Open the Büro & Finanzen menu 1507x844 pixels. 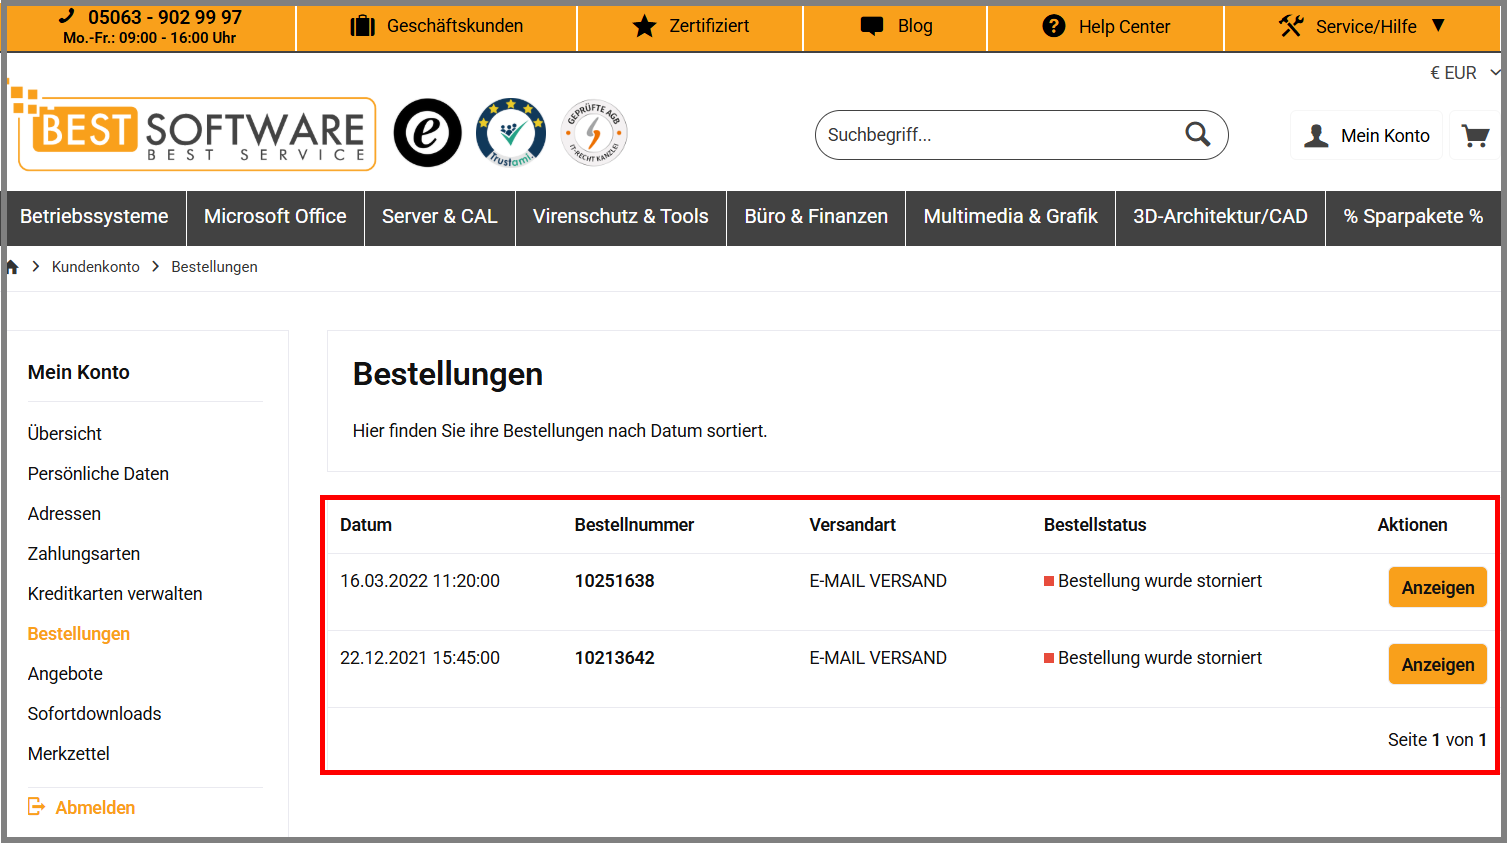[816, 217]
